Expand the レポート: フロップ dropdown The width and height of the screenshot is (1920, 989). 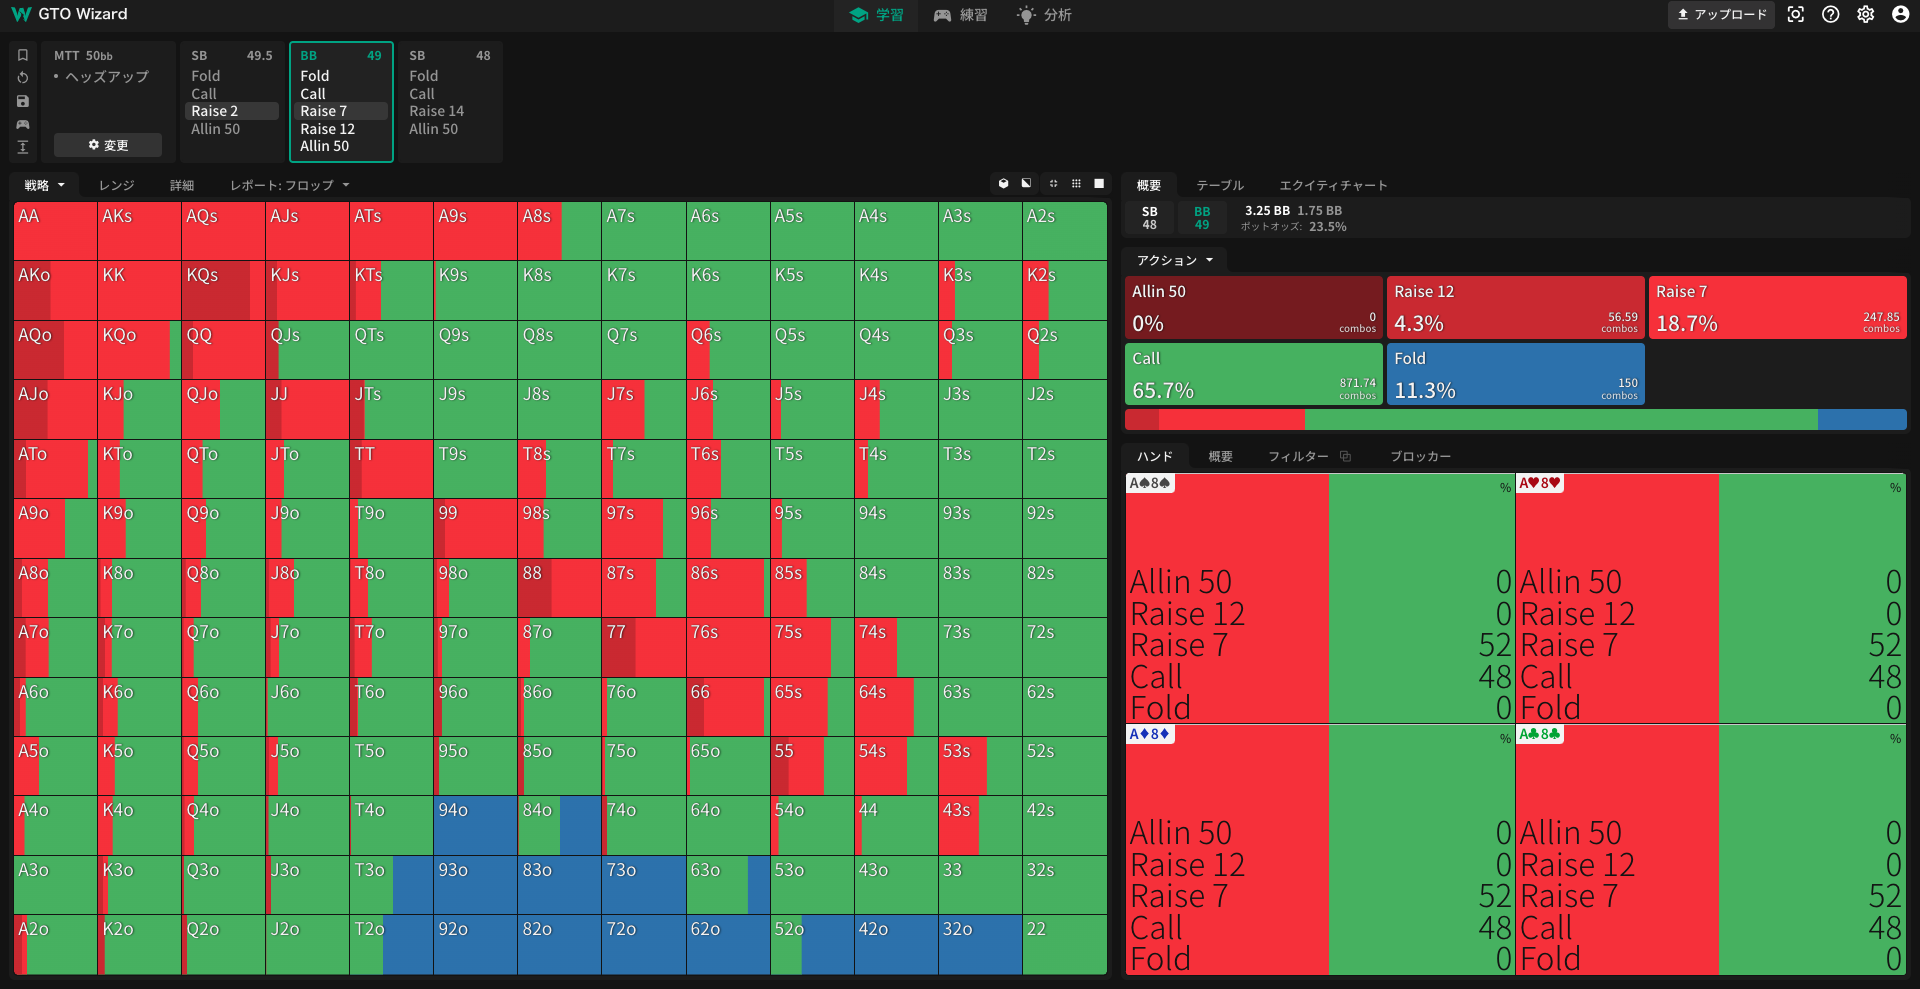click(290, 185)
